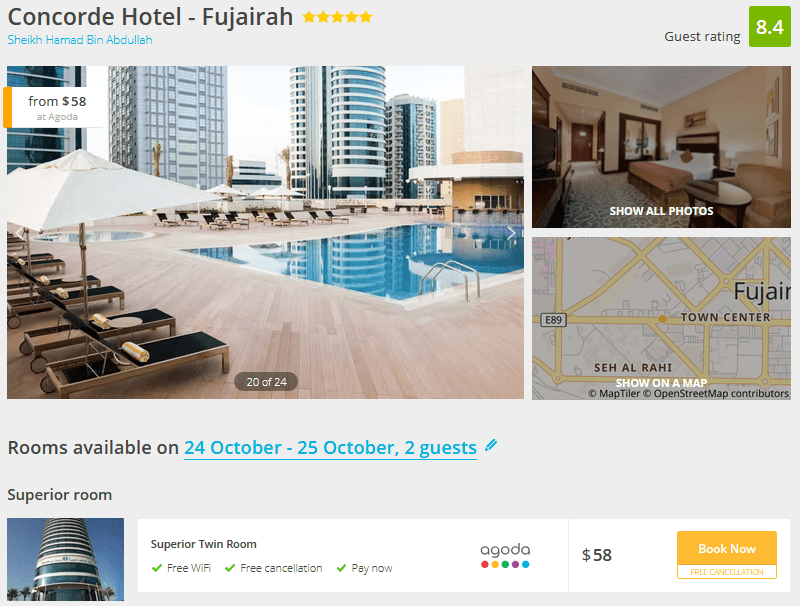Click the Free cancellation checkmark icon
The image size is (800, 606).
230,568
